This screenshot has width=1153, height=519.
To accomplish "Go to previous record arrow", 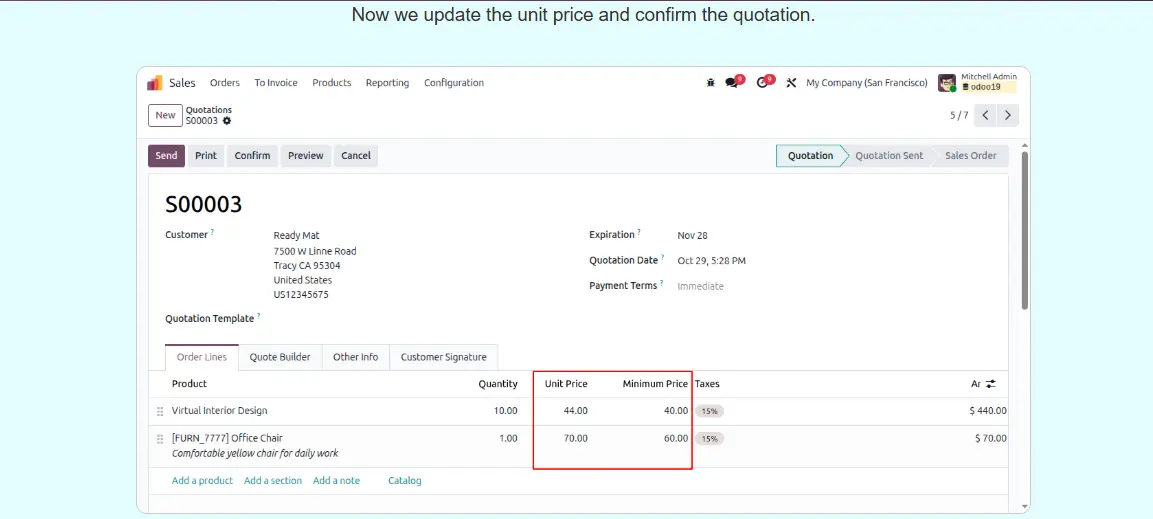I will [986, 115].
